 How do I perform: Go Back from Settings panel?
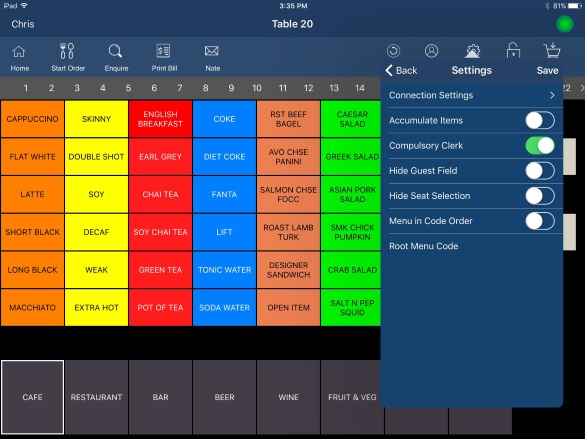401,70
